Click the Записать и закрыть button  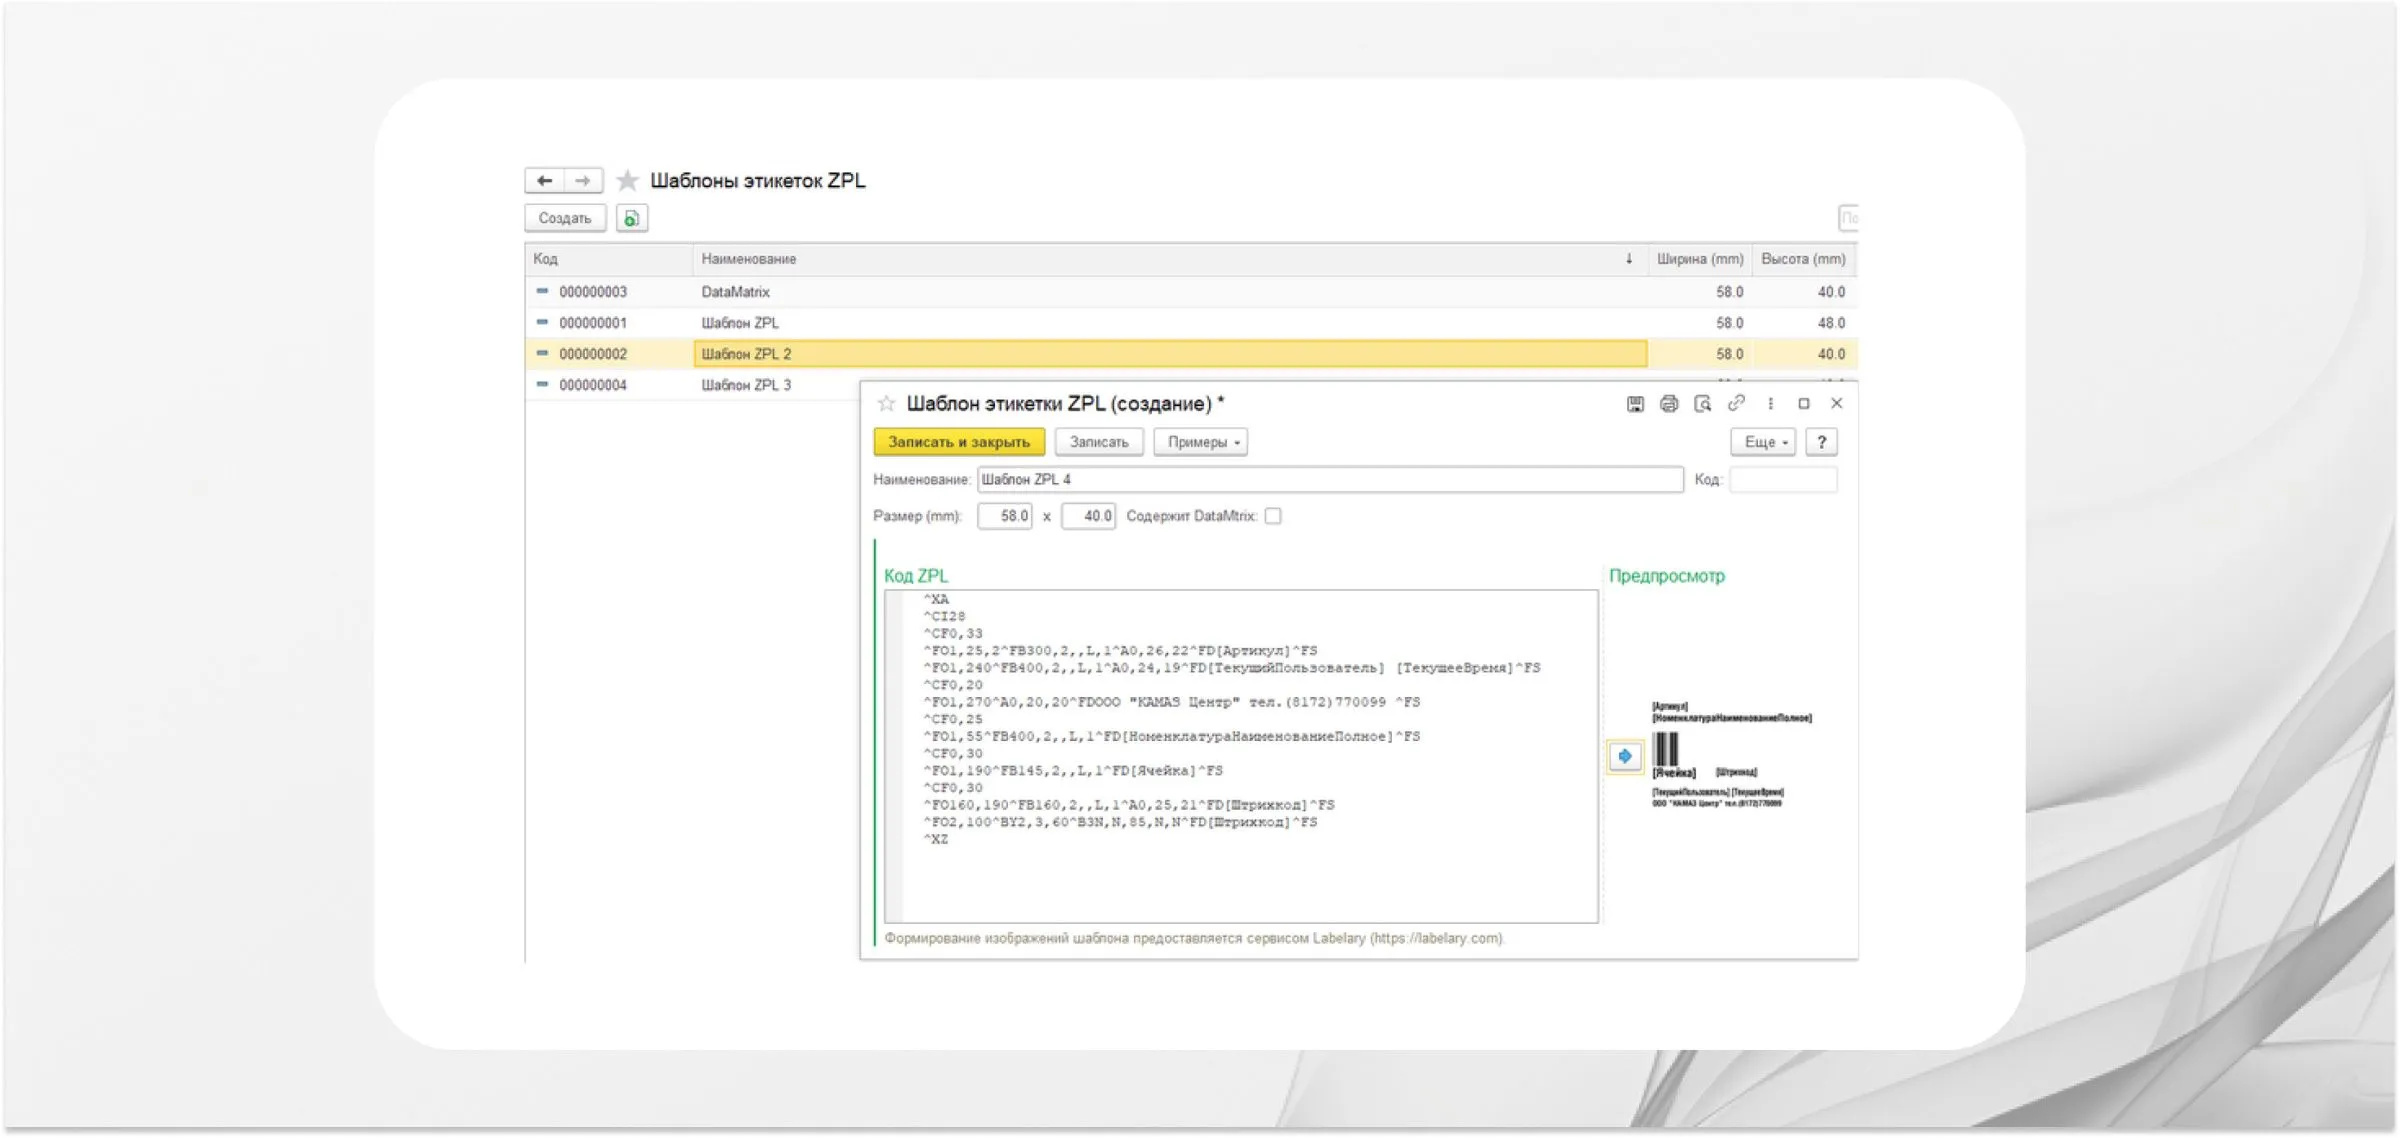coord(958,442)
